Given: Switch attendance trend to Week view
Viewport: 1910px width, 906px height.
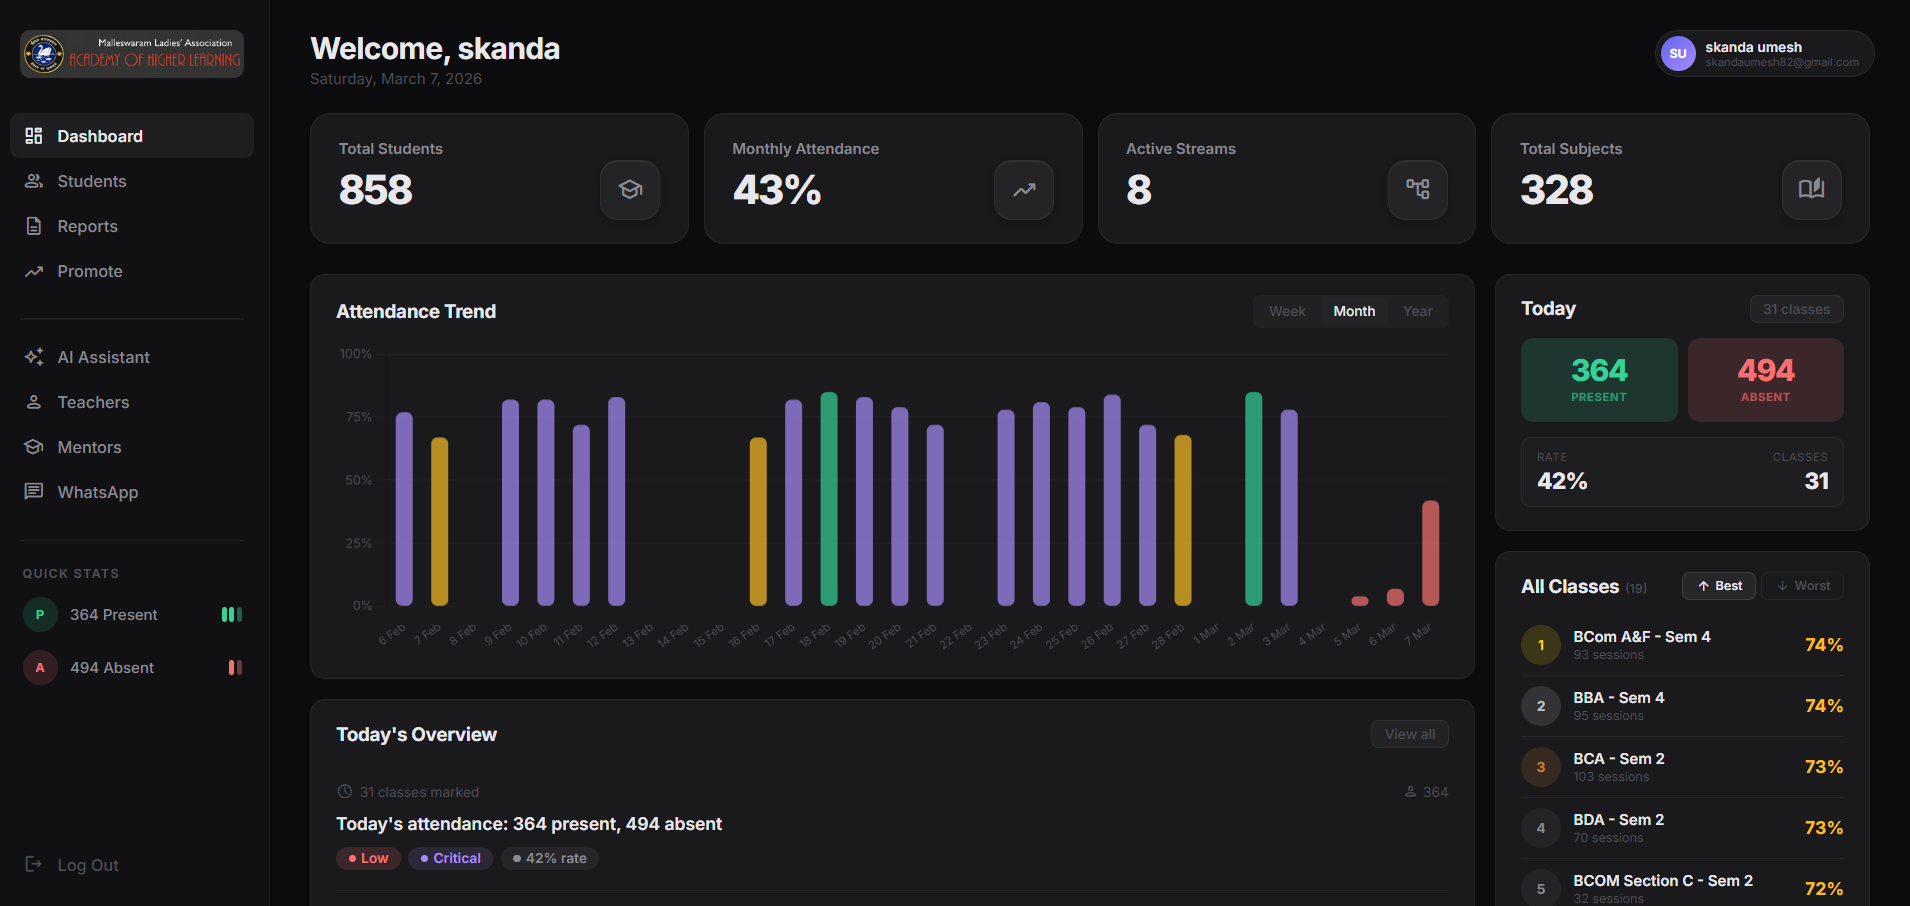Looking at the screenshot, I should (x=1287, y=311).
